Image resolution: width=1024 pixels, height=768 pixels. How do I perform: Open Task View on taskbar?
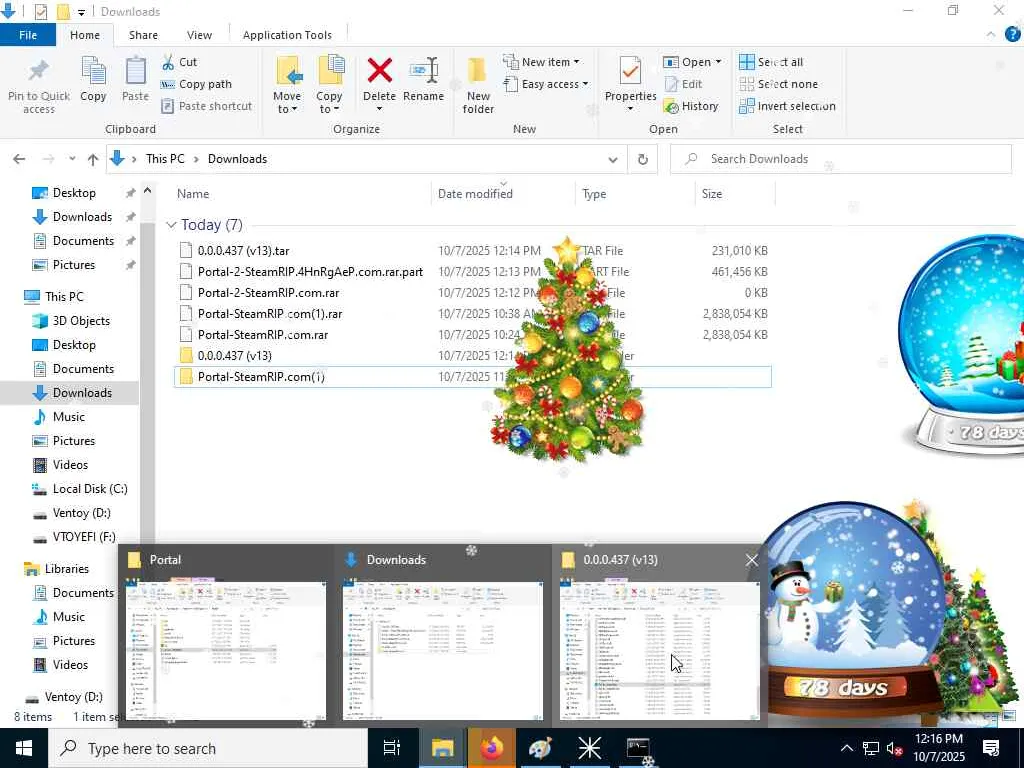392,748
